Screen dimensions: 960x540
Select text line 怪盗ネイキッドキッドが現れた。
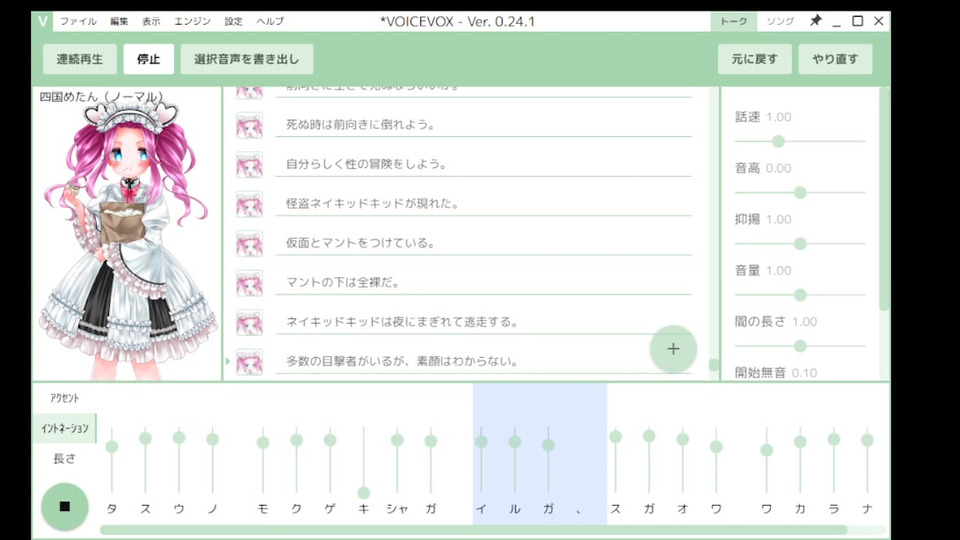(484, 203)
